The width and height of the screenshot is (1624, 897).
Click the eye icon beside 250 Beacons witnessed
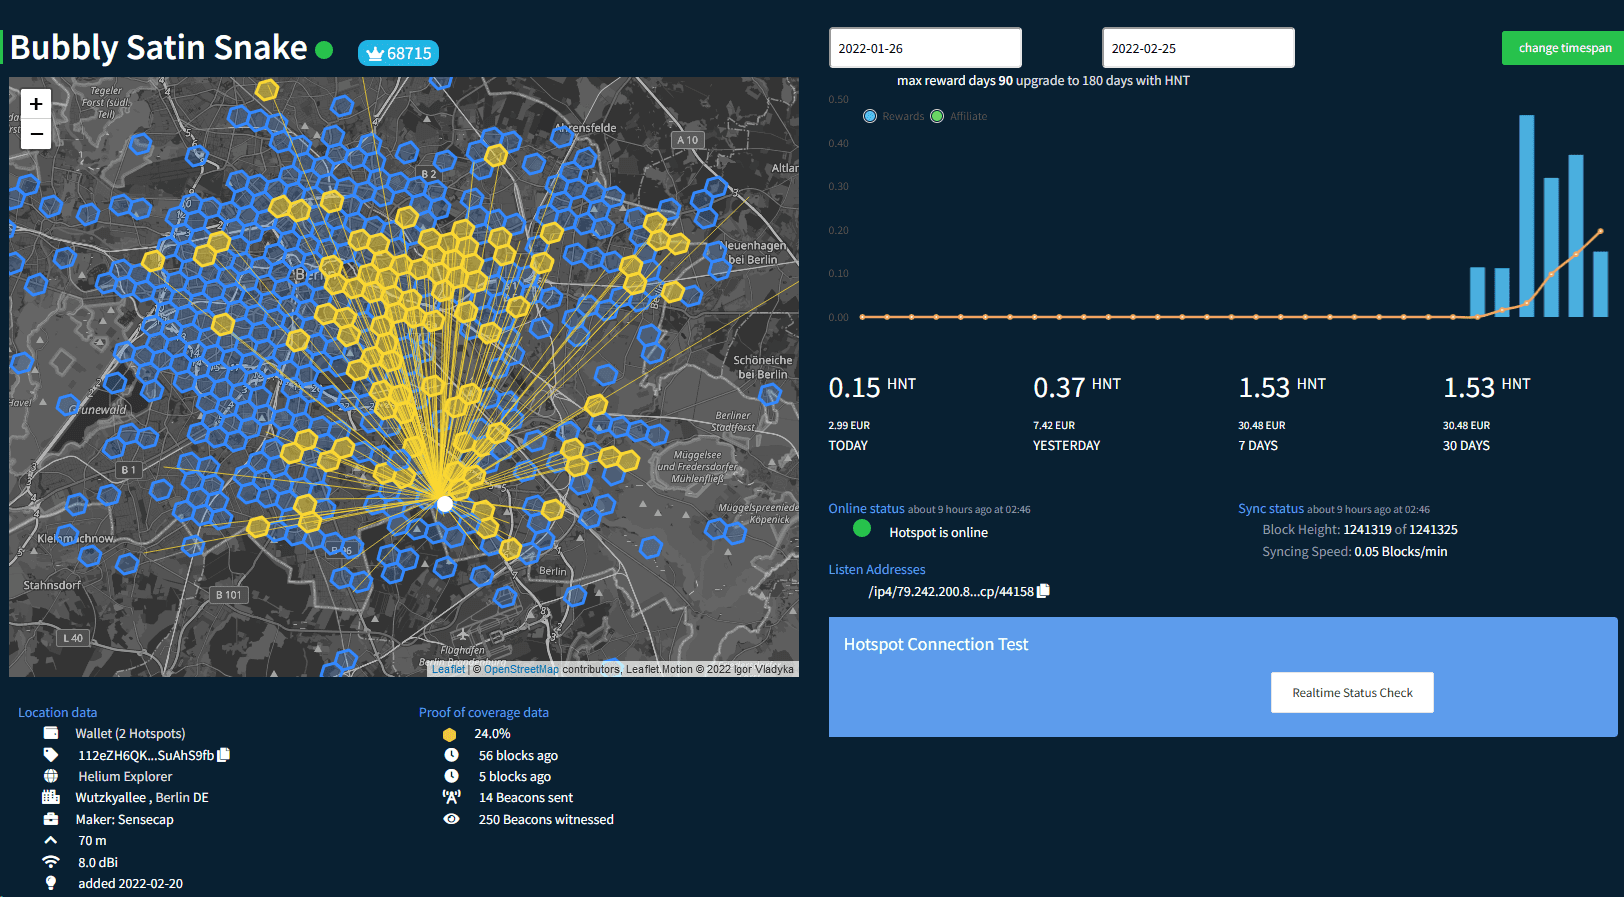click(x=452, y=819)
